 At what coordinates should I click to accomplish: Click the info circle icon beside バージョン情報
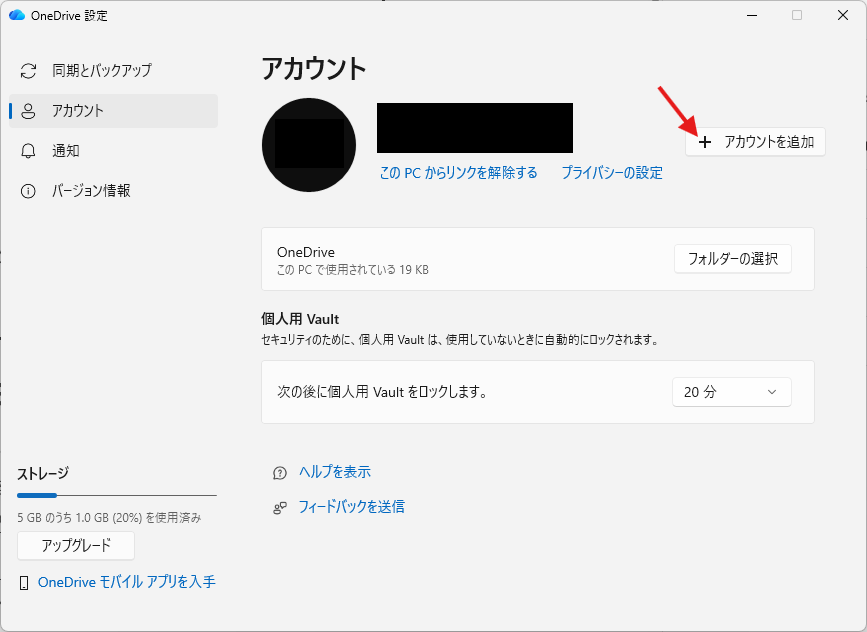pos(28,191)
